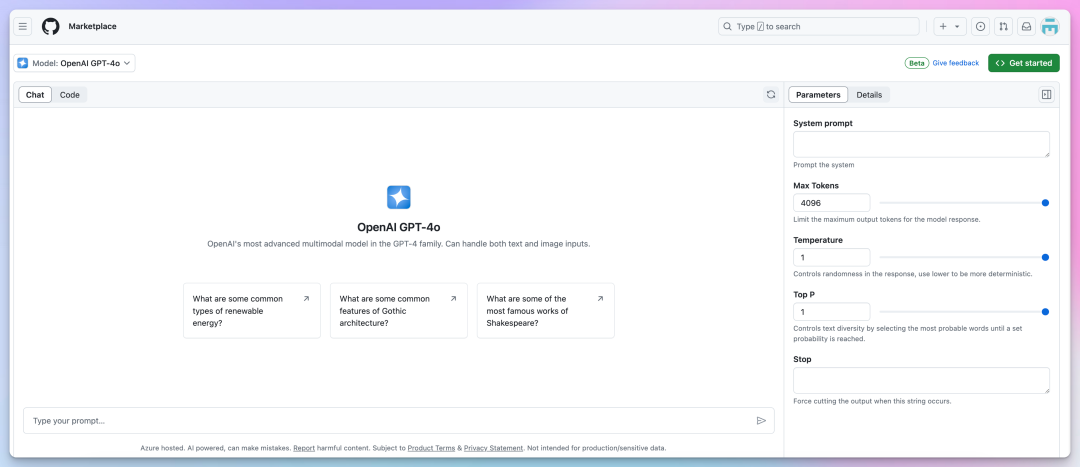Click the user profile avatar
Screen dimensions: 1080x467
click(1049, 27)
